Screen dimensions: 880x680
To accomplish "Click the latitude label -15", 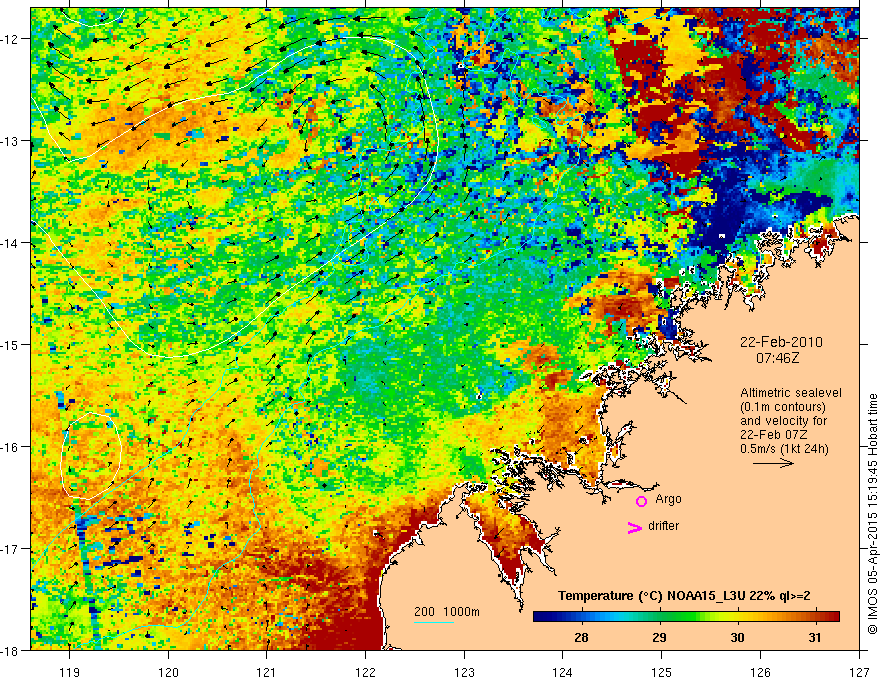I will [x=10, y=344].
